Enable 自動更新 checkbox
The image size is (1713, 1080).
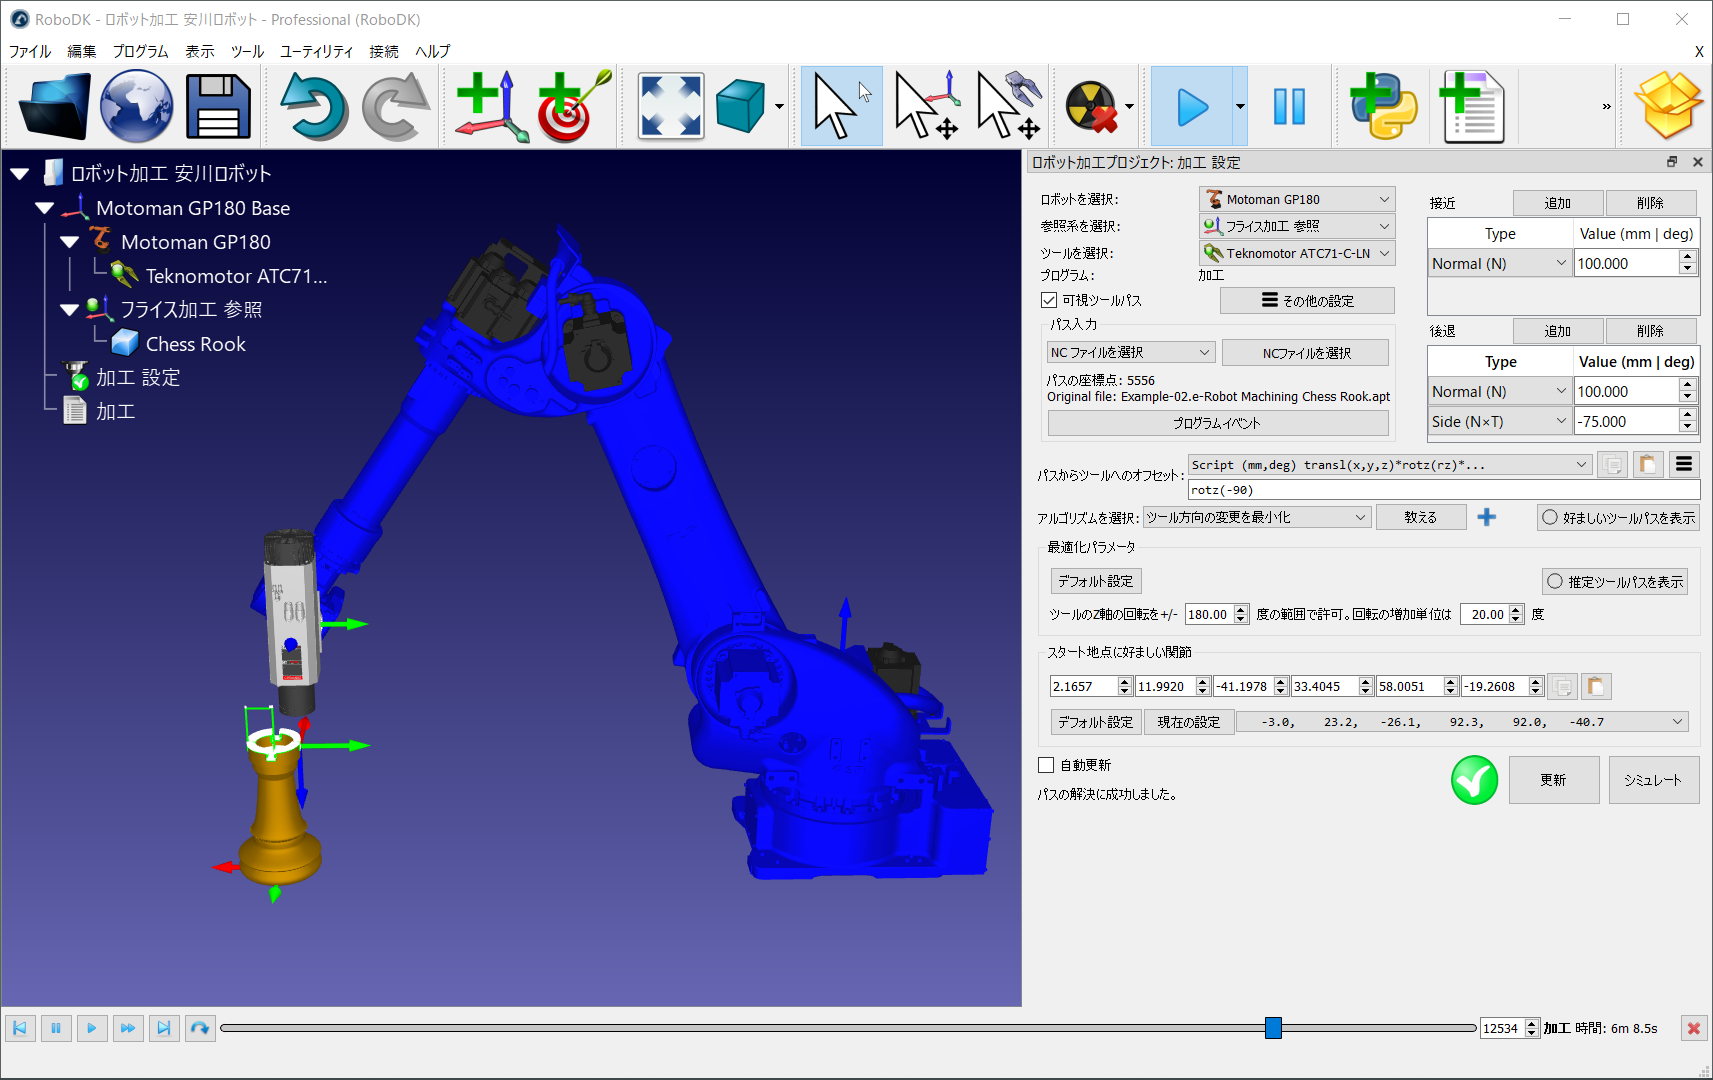pos(1046,765)
